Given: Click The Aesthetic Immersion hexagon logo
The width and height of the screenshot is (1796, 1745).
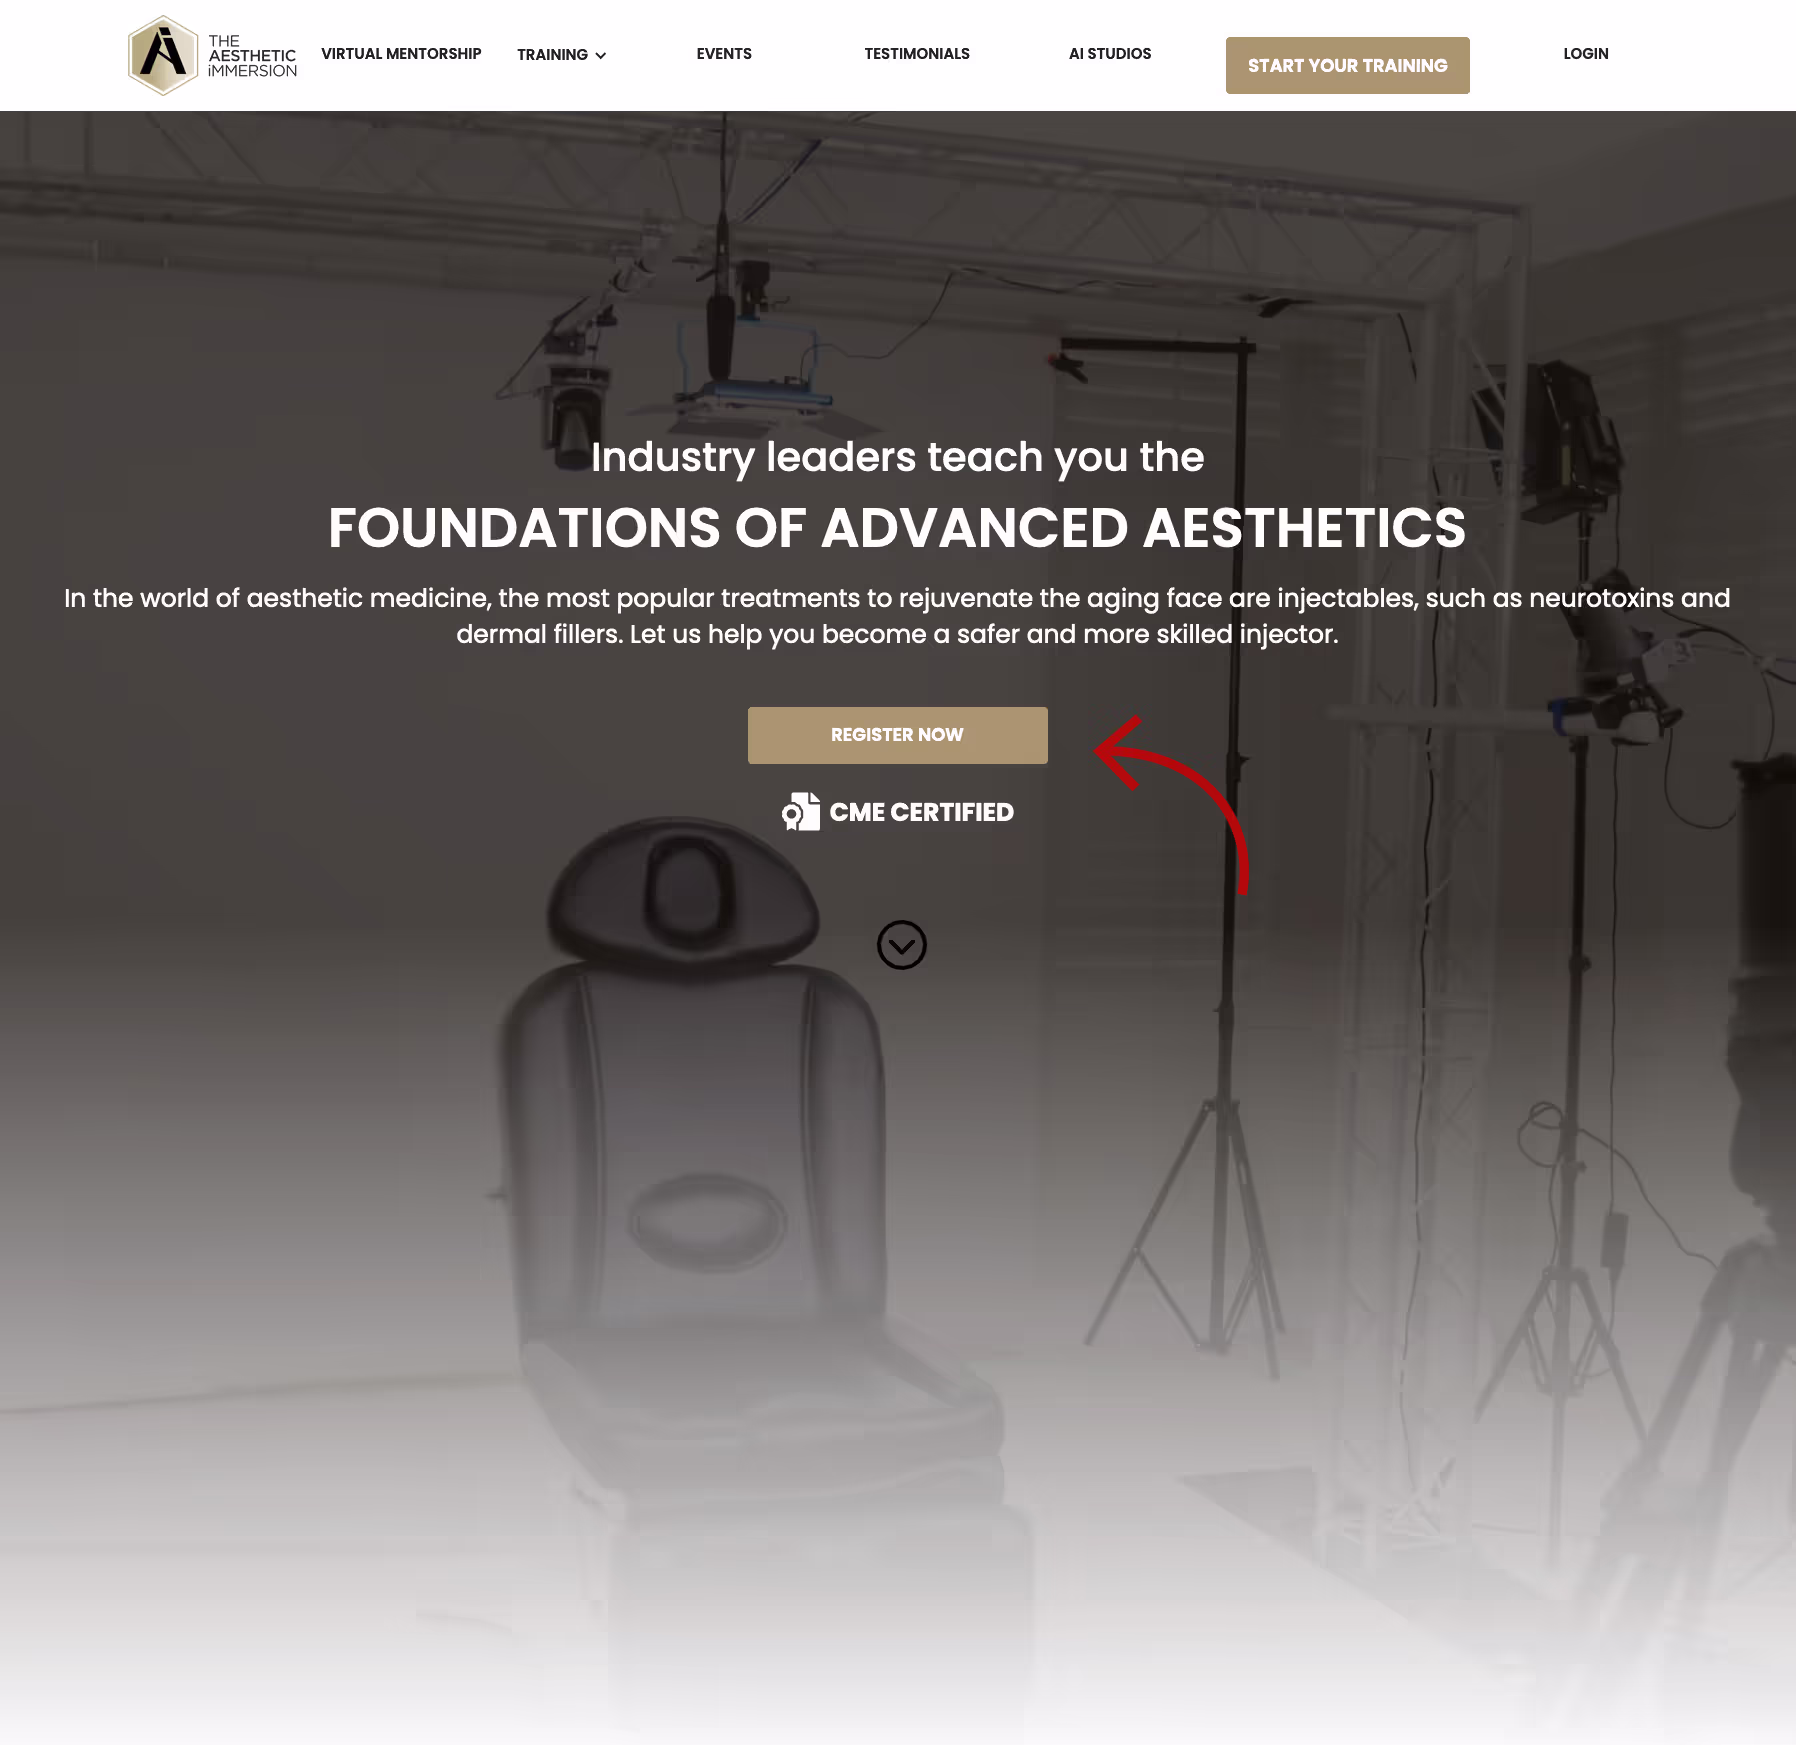Looking at the screenshot, I should (163, 55).
